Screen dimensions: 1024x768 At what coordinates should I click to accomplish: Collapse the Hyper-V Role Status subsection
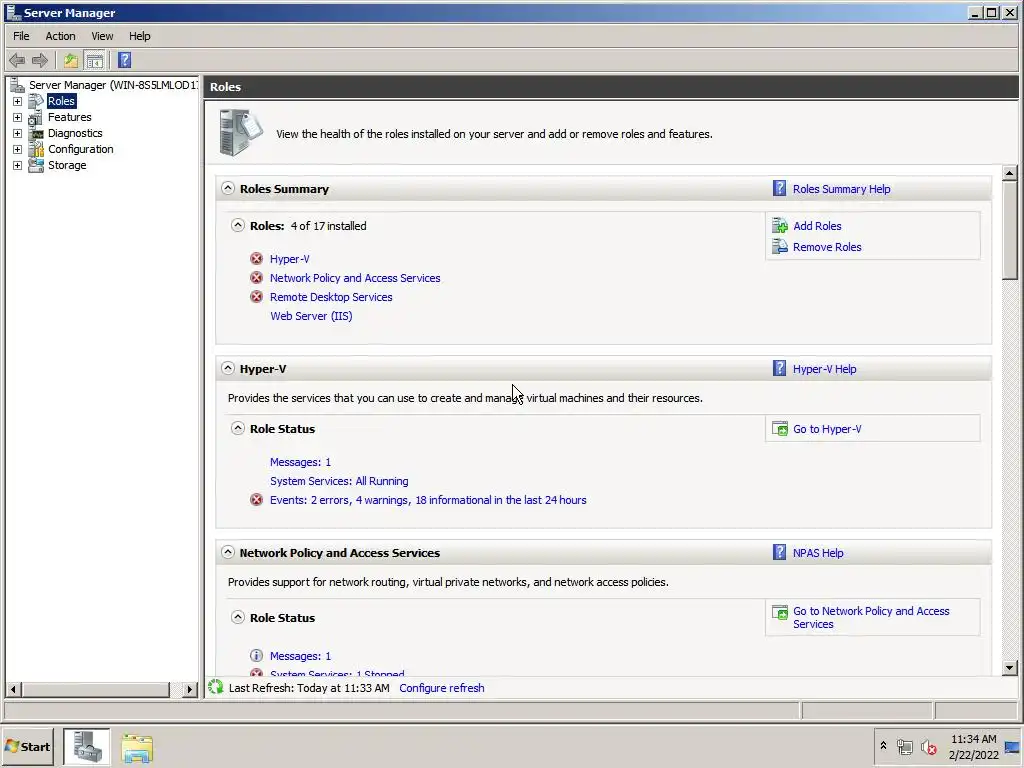point(238,428)
